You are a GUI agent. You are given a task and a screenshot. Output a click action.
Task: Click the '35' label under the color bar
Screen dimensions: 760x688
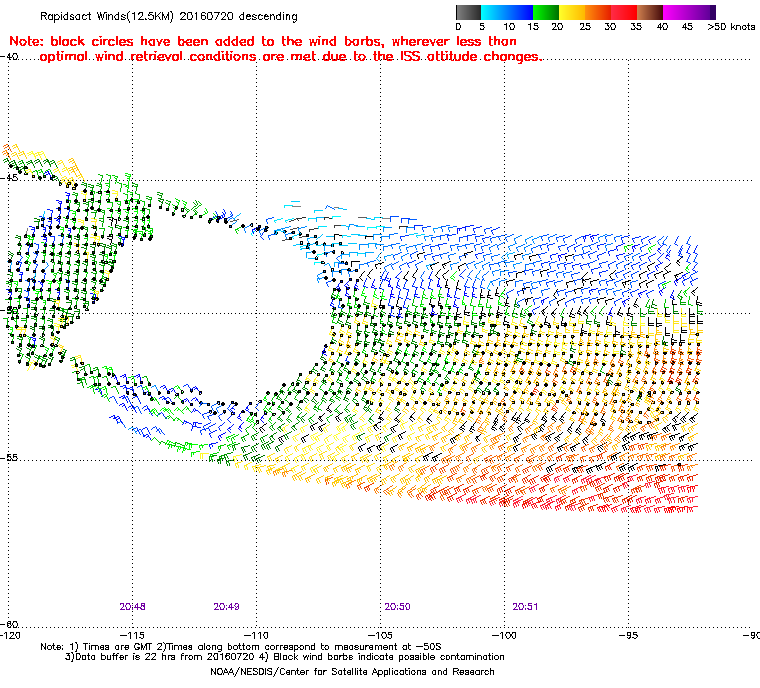[636, 27]
